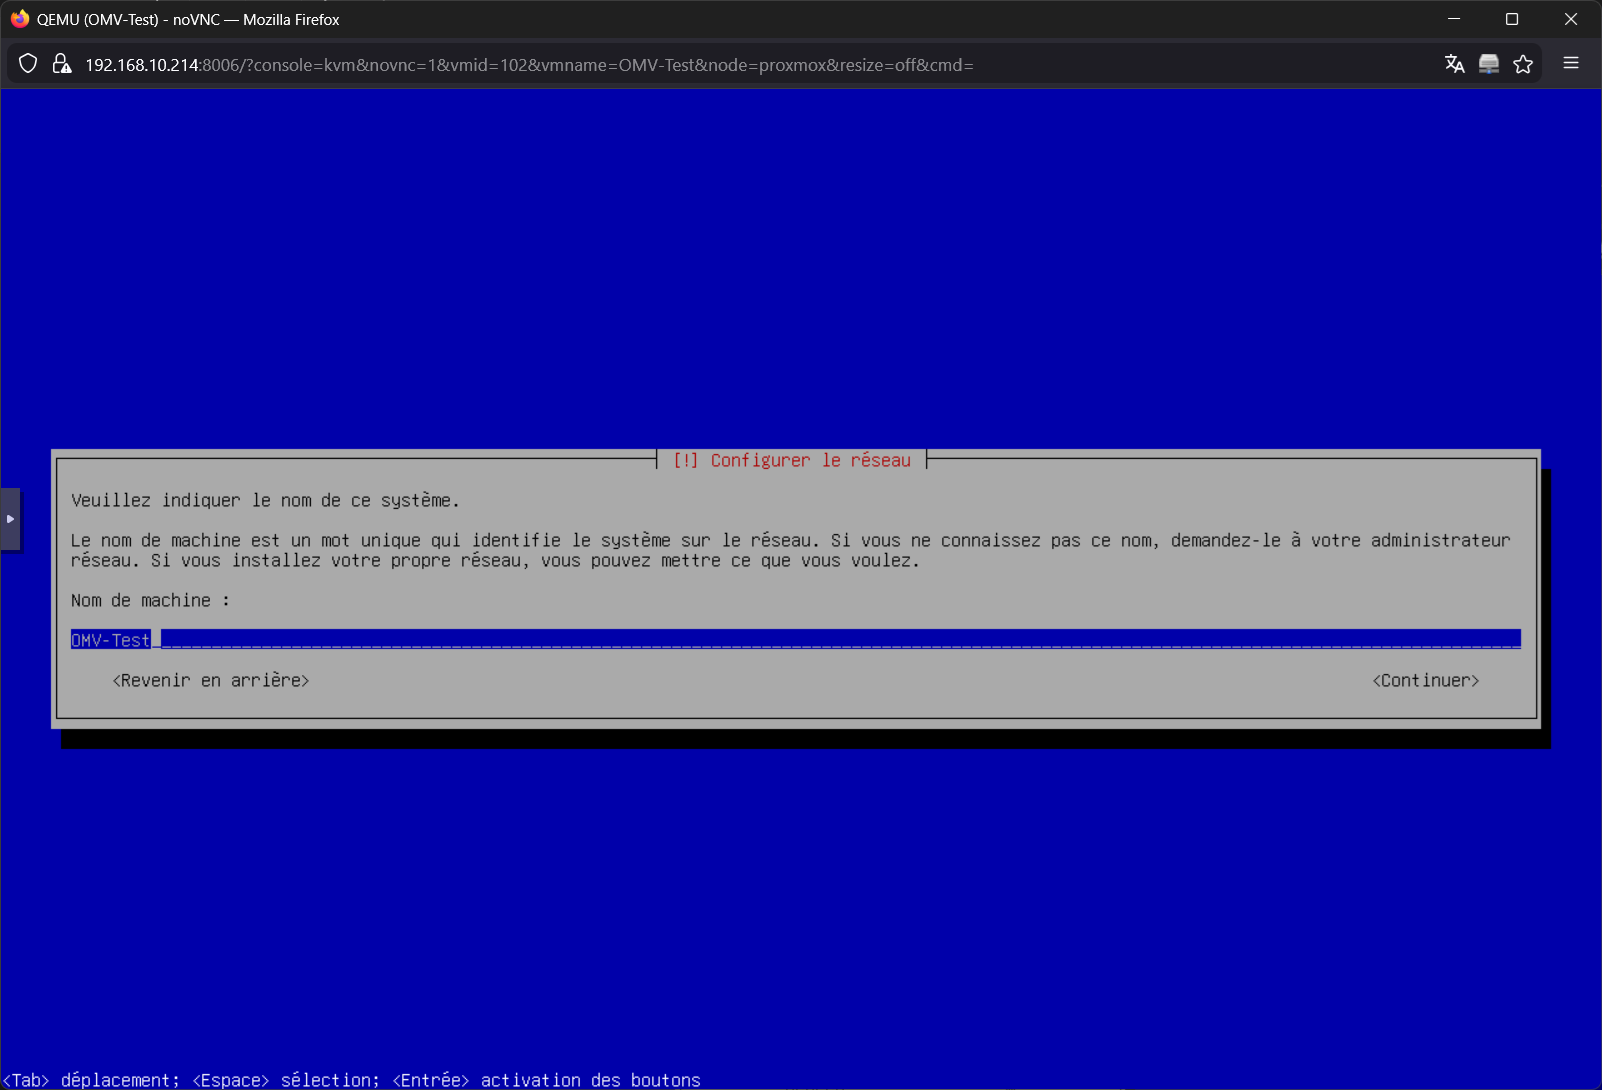Expand the noVNC control bar handle

click(10, 519)
